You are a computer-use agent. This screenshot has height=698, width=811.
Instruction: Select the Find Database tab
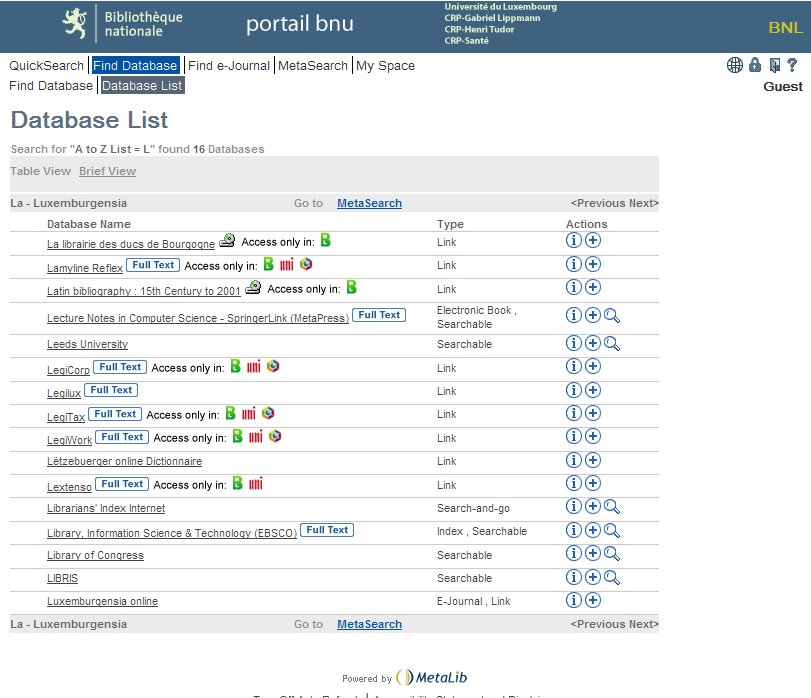(136, 66)
